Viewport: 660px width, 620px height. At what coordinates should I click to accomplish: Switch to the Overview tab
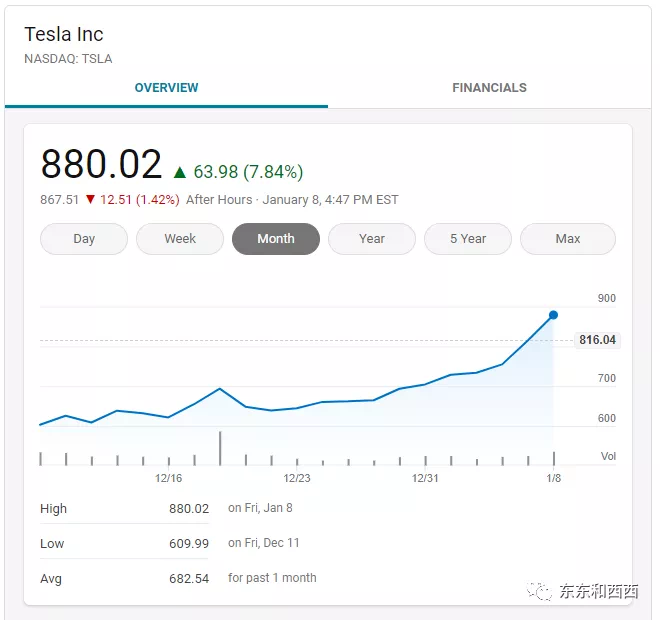pos(166,88)
